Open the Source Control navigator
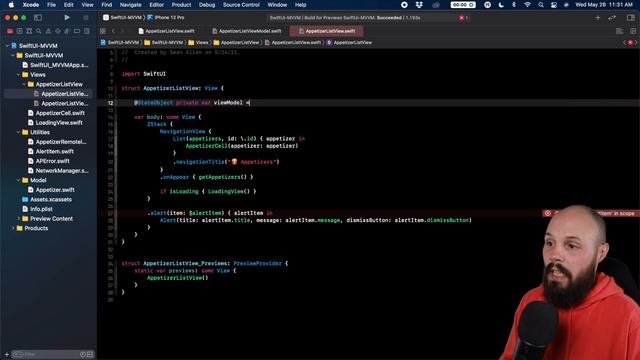 pos(20,31)
